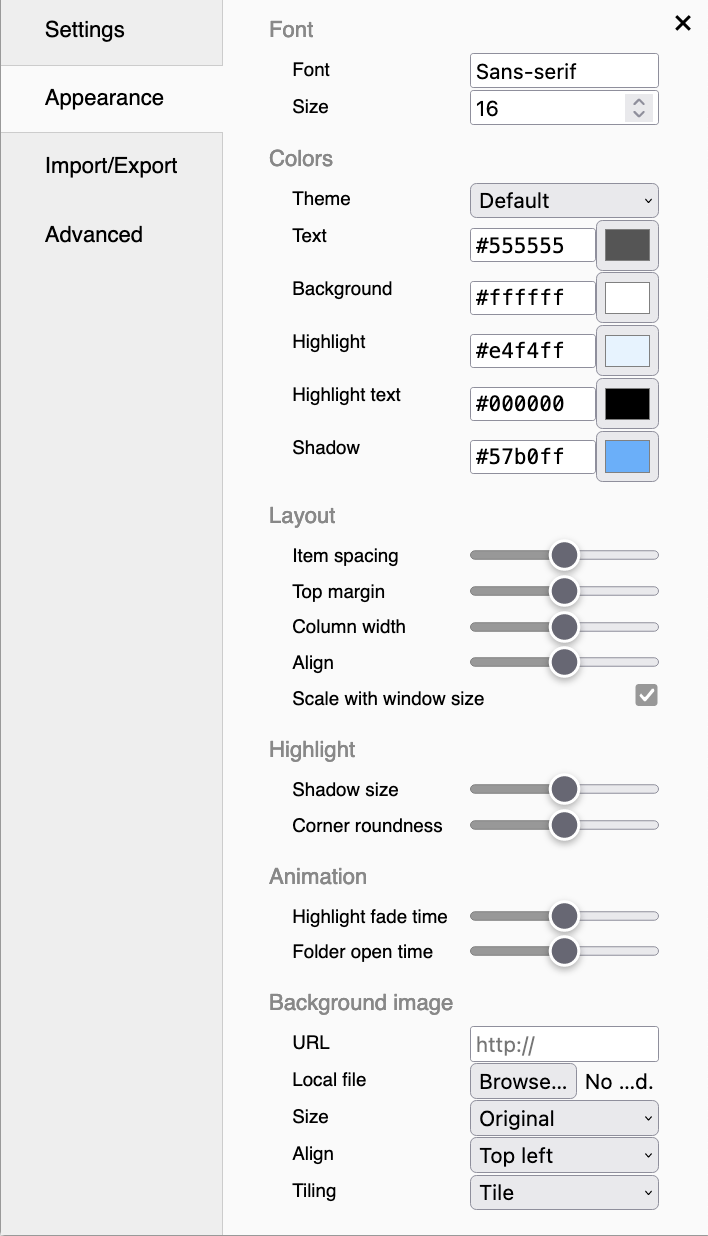Click the Item spacing slider handle

pos(565,555)
